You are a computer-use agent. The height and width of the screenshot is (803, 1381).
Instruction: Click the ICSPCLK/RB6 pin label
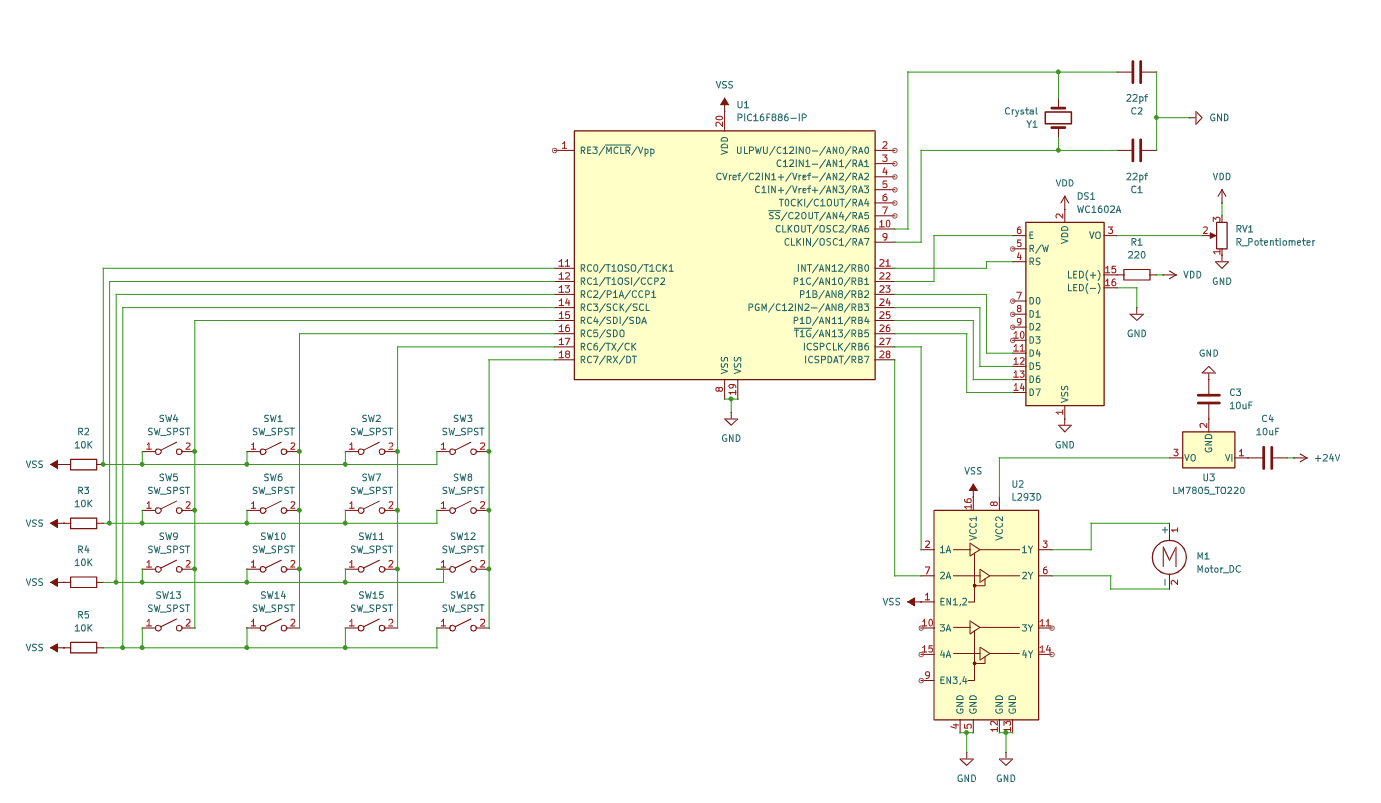[837, 346]
